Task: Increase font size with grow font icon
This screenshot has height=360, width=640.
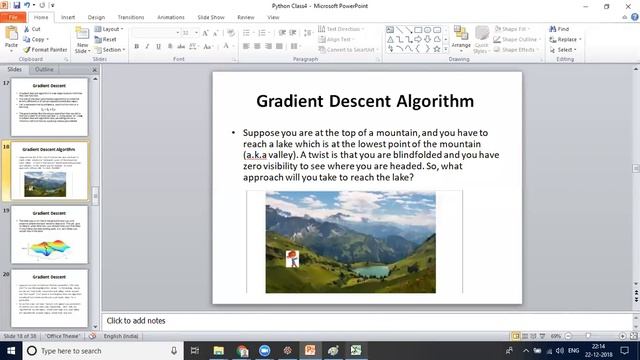Action: click(x=205, y=33)
